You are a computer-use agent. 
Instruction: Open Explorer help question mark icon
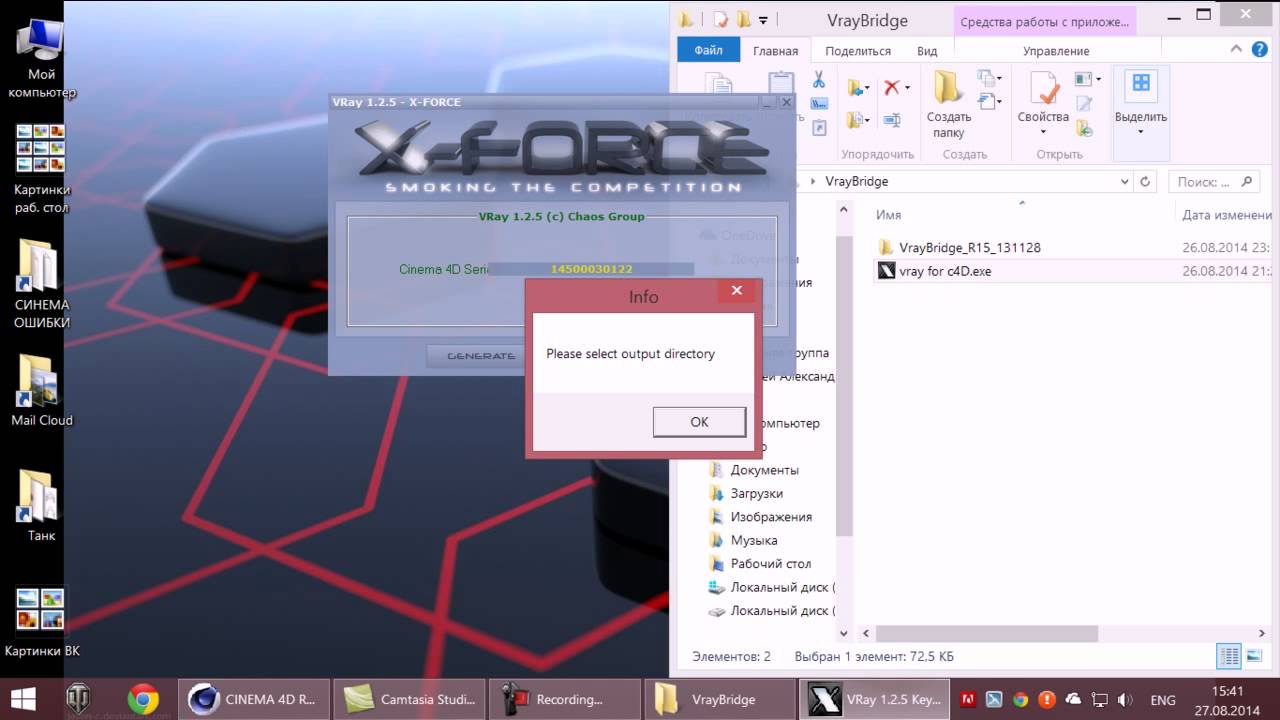point(1262,50)
